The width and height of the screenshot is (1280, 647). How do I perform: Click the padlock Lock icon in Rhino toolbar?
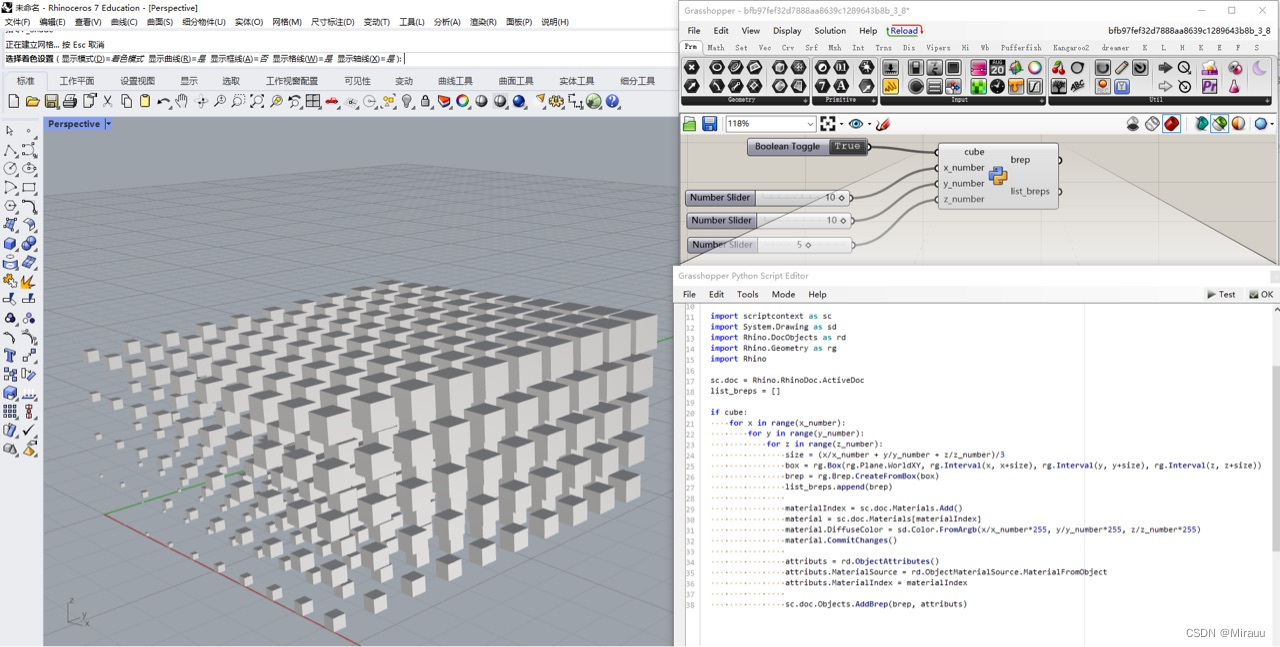coord(425,101)
